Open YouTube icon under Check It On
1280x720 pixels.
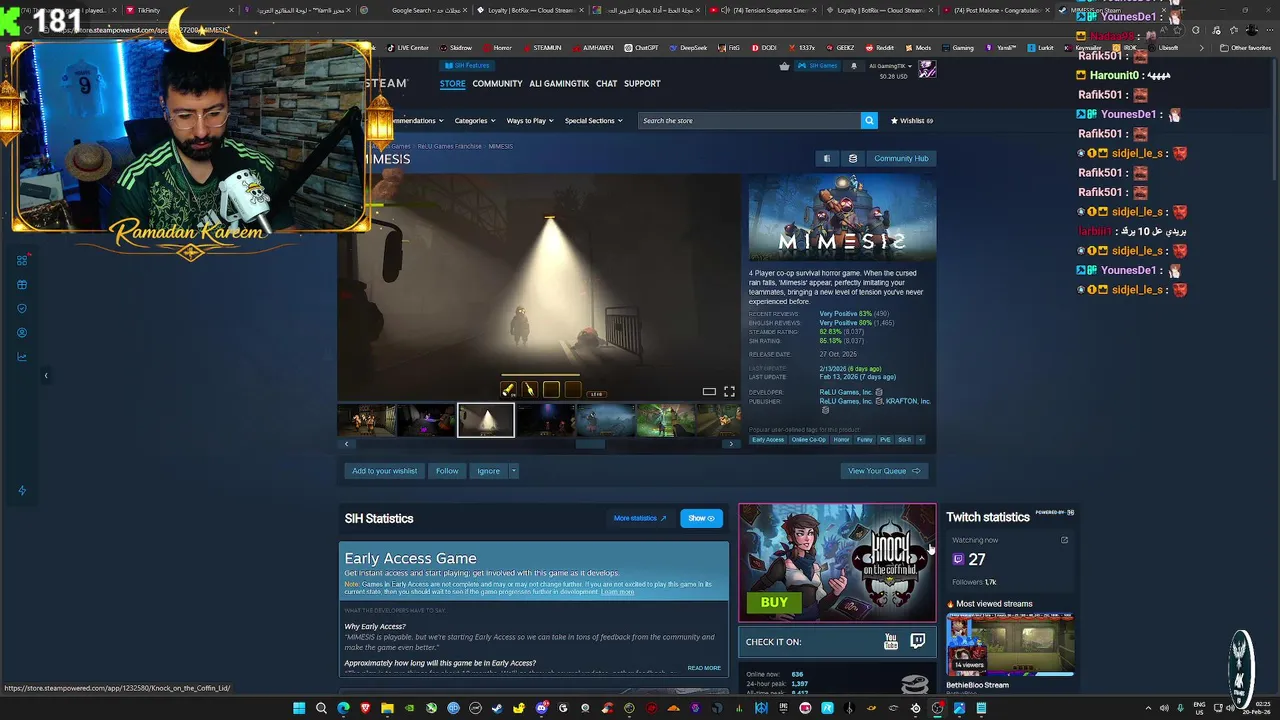890,642
